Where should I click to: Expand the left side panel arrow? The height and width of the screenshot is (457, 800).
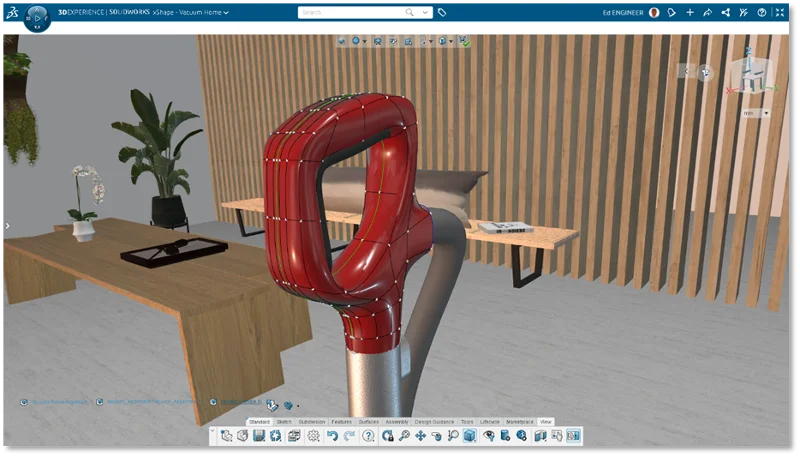click(x=6, y=226)
